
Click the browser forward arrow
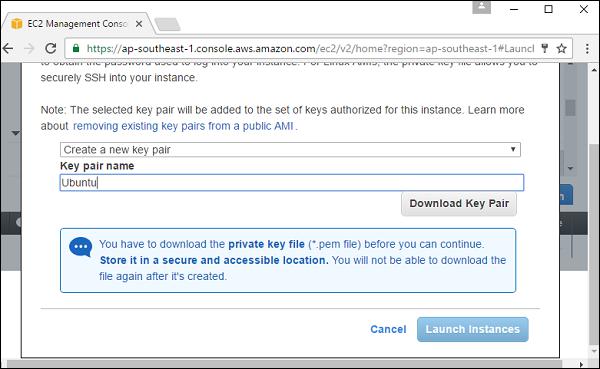coord(29,49)
